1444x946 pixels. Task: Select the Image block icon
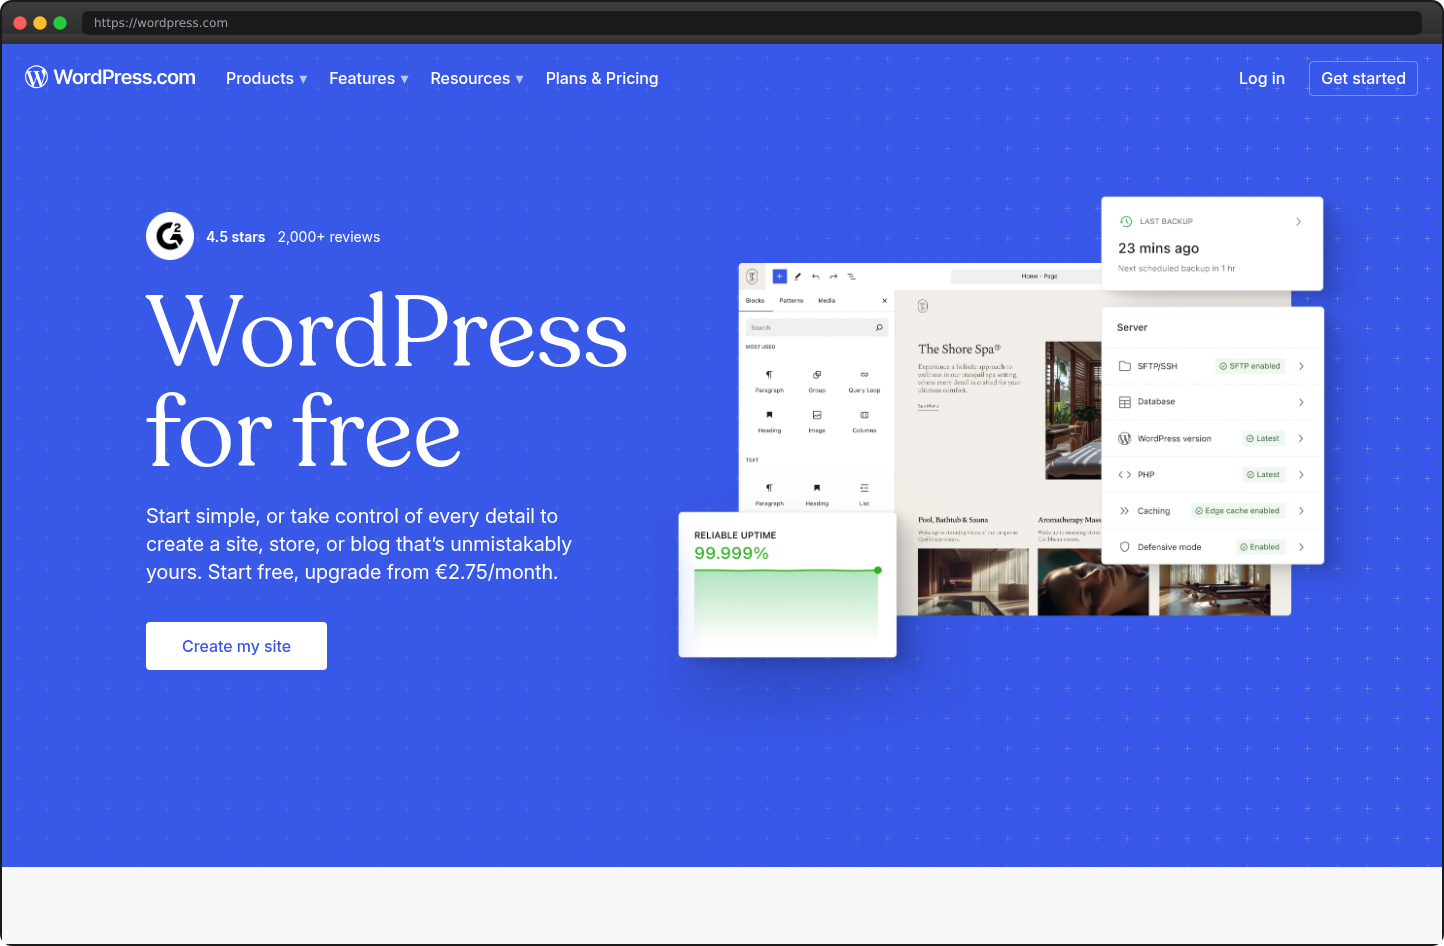pyautogui.click(x=816, y=414)
